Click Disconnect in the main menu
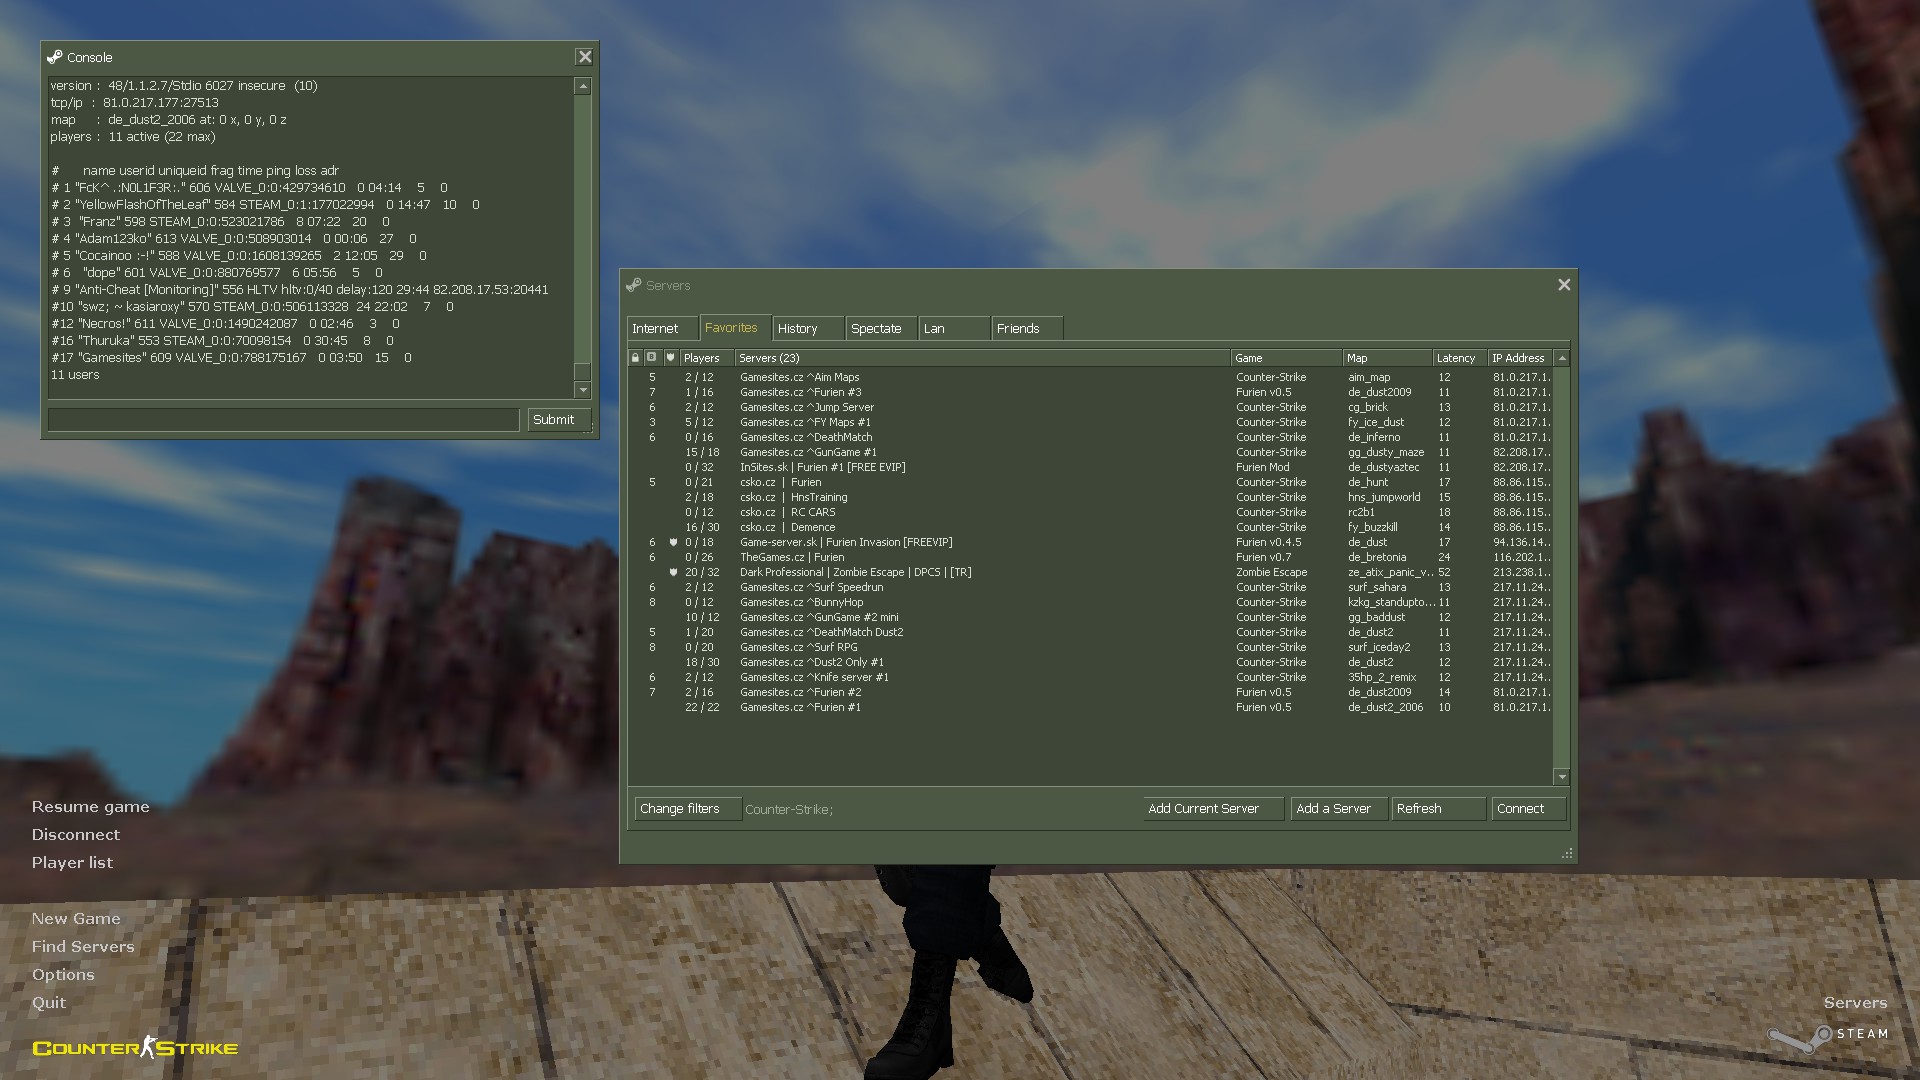The height and width of the screenshot is (1080, 1920). pyautogui.click(x=75, y=834)
